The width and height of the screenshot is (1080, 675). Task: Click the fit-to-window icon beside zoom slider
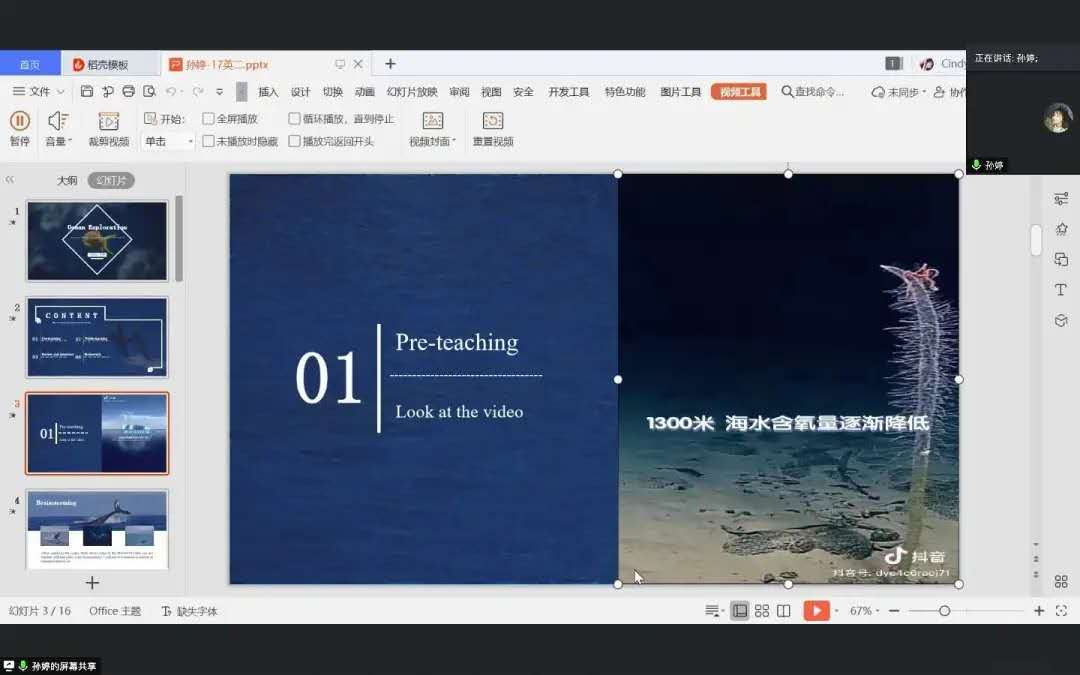(x=1061, y=611)
